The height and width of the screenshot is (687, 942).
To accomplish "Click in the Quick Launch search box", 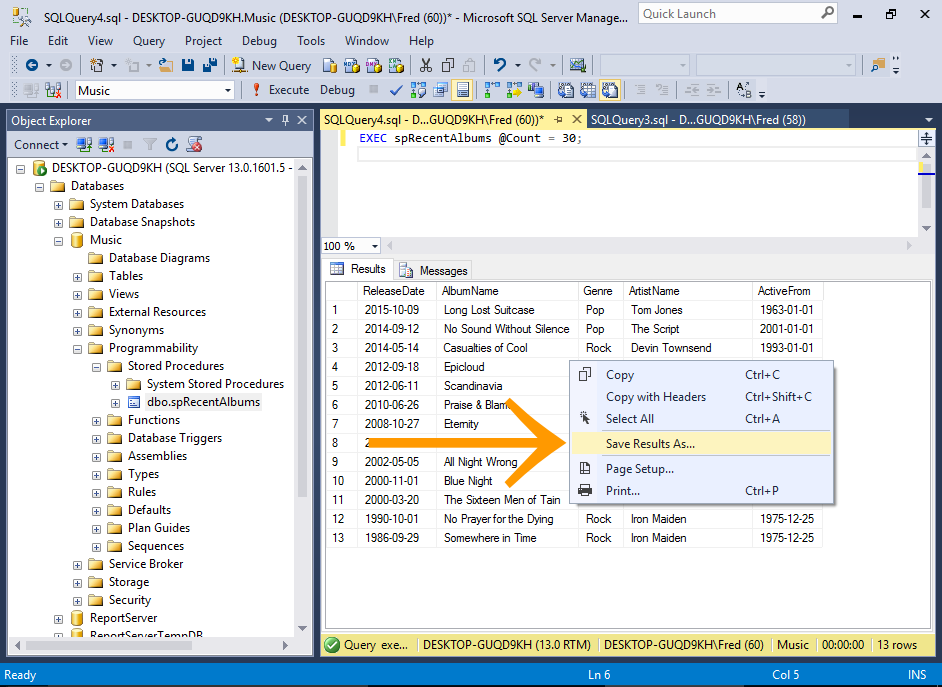I will tap(728, 13).
